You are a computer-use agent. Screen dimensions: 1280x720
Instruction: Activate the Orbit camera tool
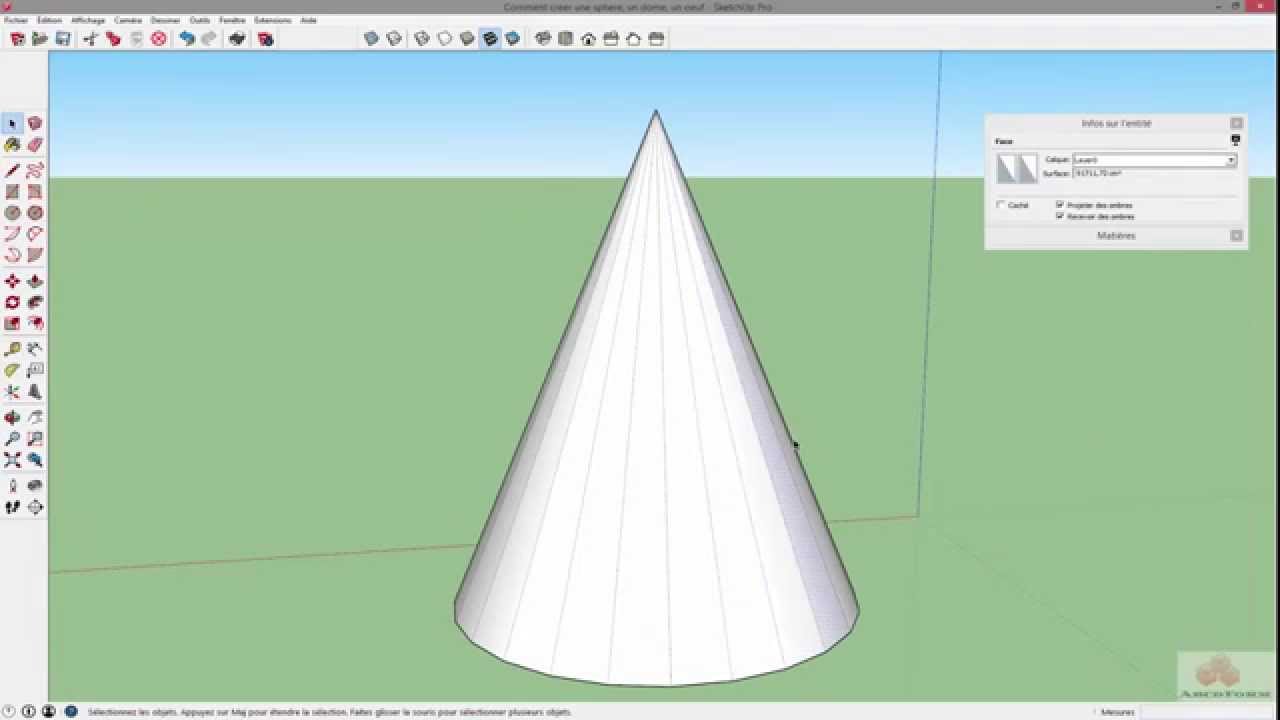[12, 418]
